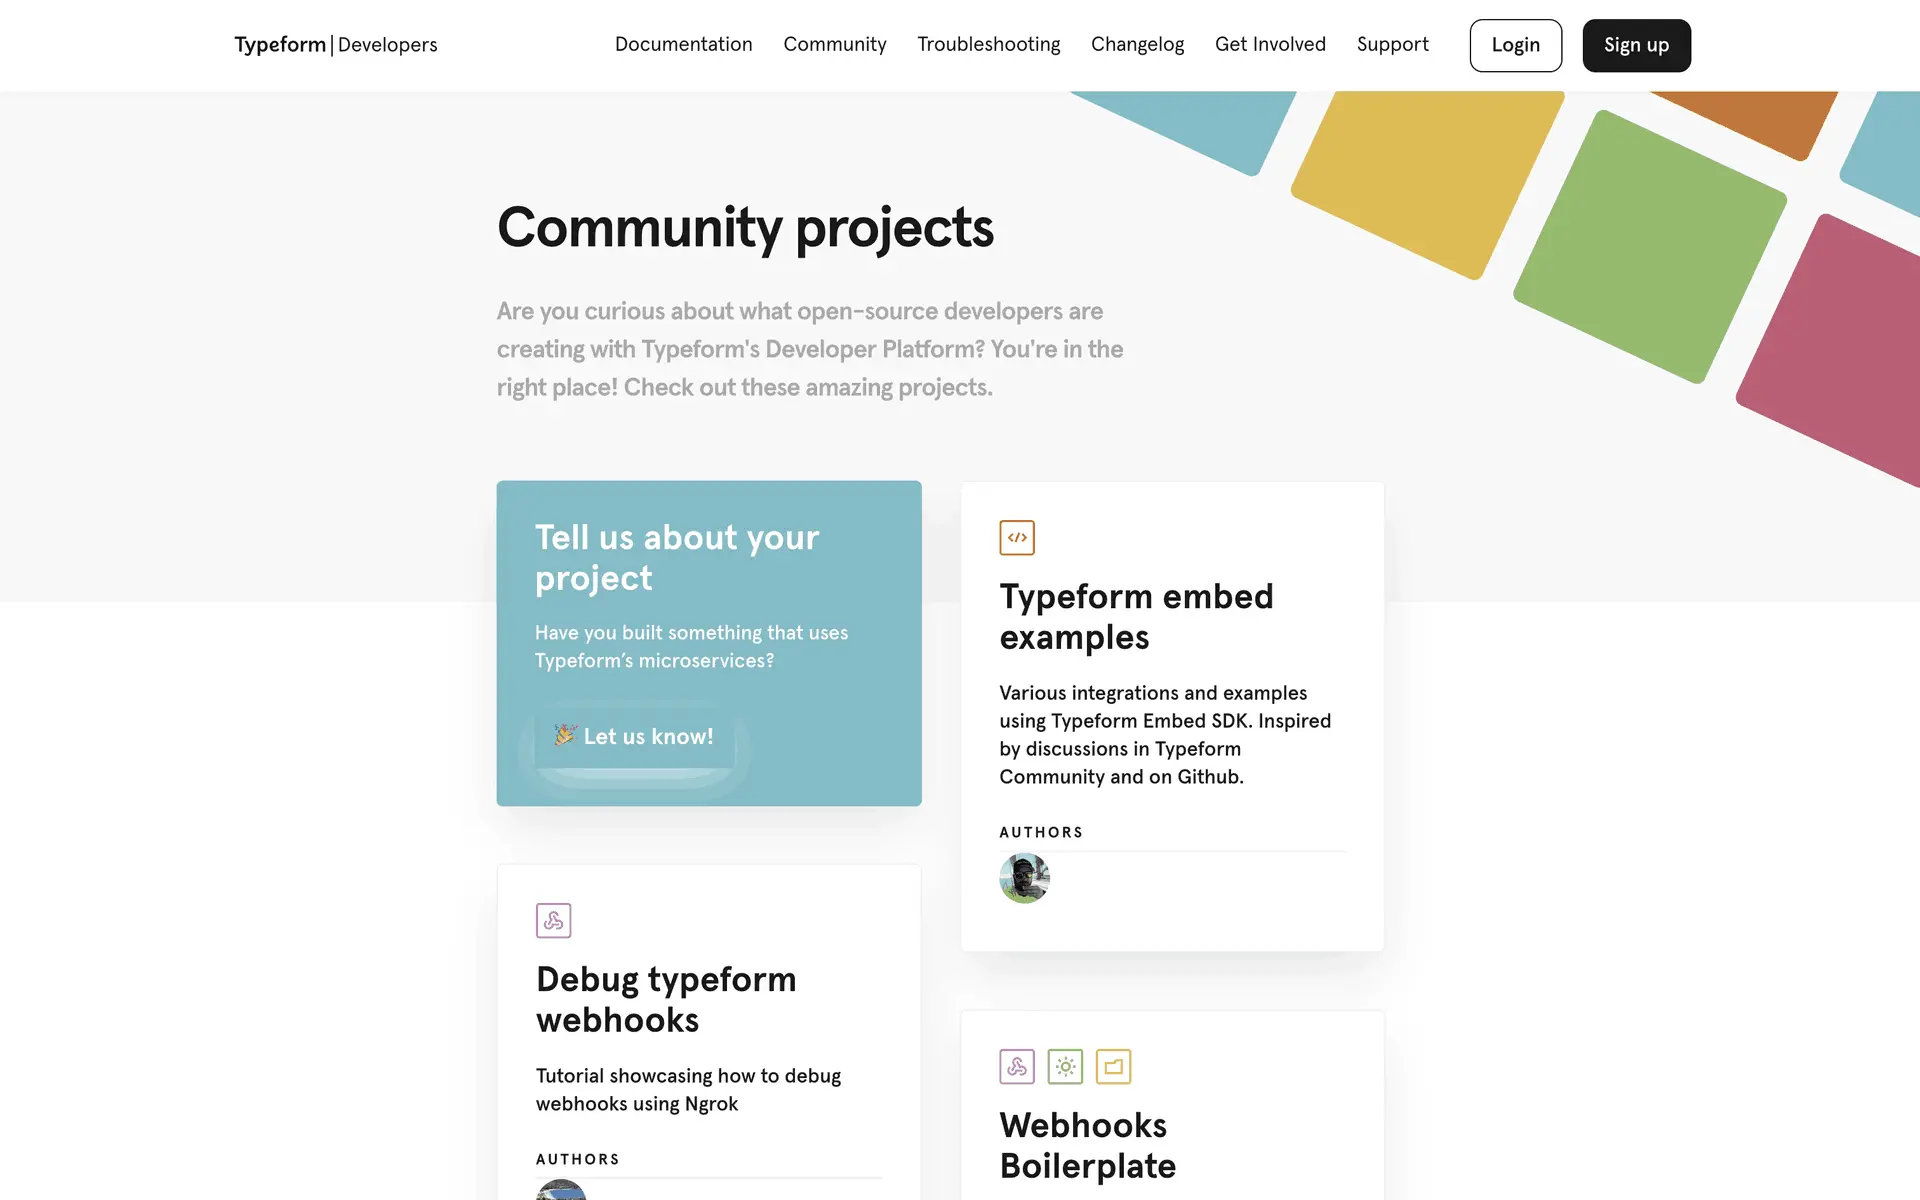
Task: Open the Community menu item
Action: click(834, 45)
